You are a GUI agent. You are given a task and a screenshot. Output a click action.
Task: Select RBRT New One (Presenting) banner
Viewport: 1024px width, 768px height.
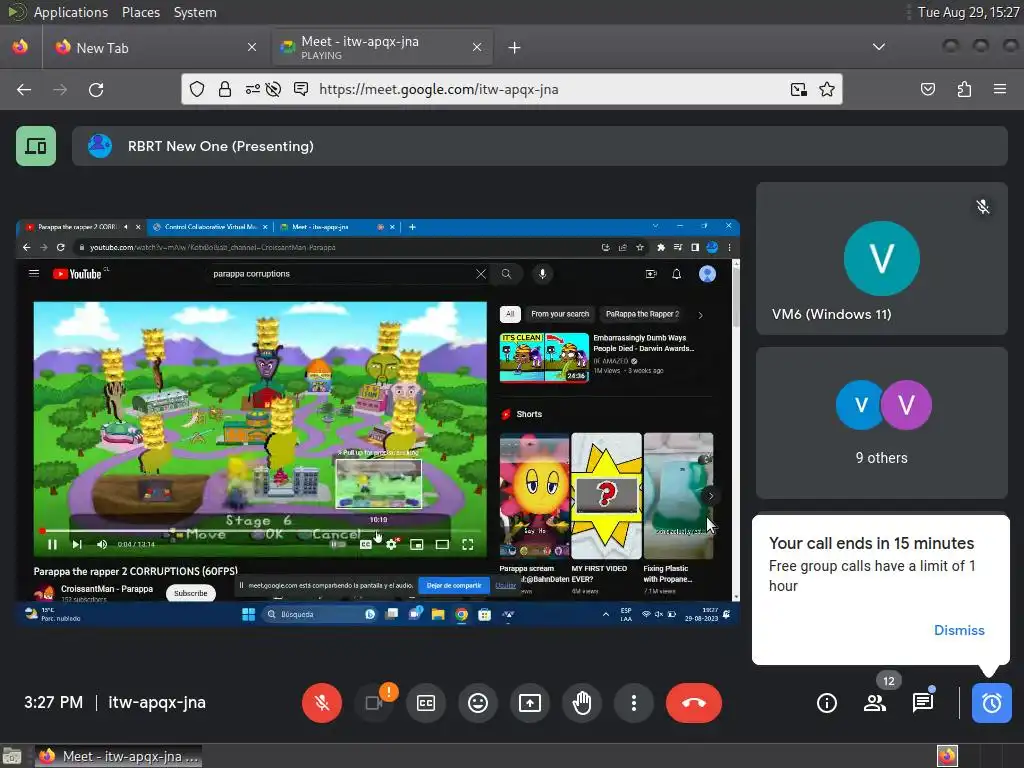click(539, 146)
